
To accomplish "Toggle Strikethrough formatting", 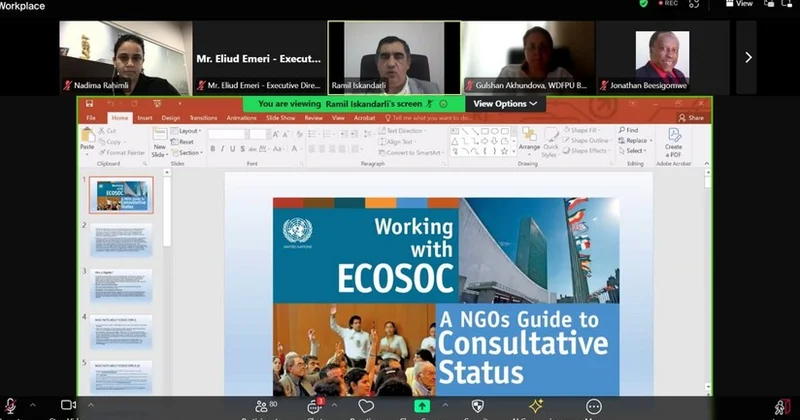I will tap(252, 149).
